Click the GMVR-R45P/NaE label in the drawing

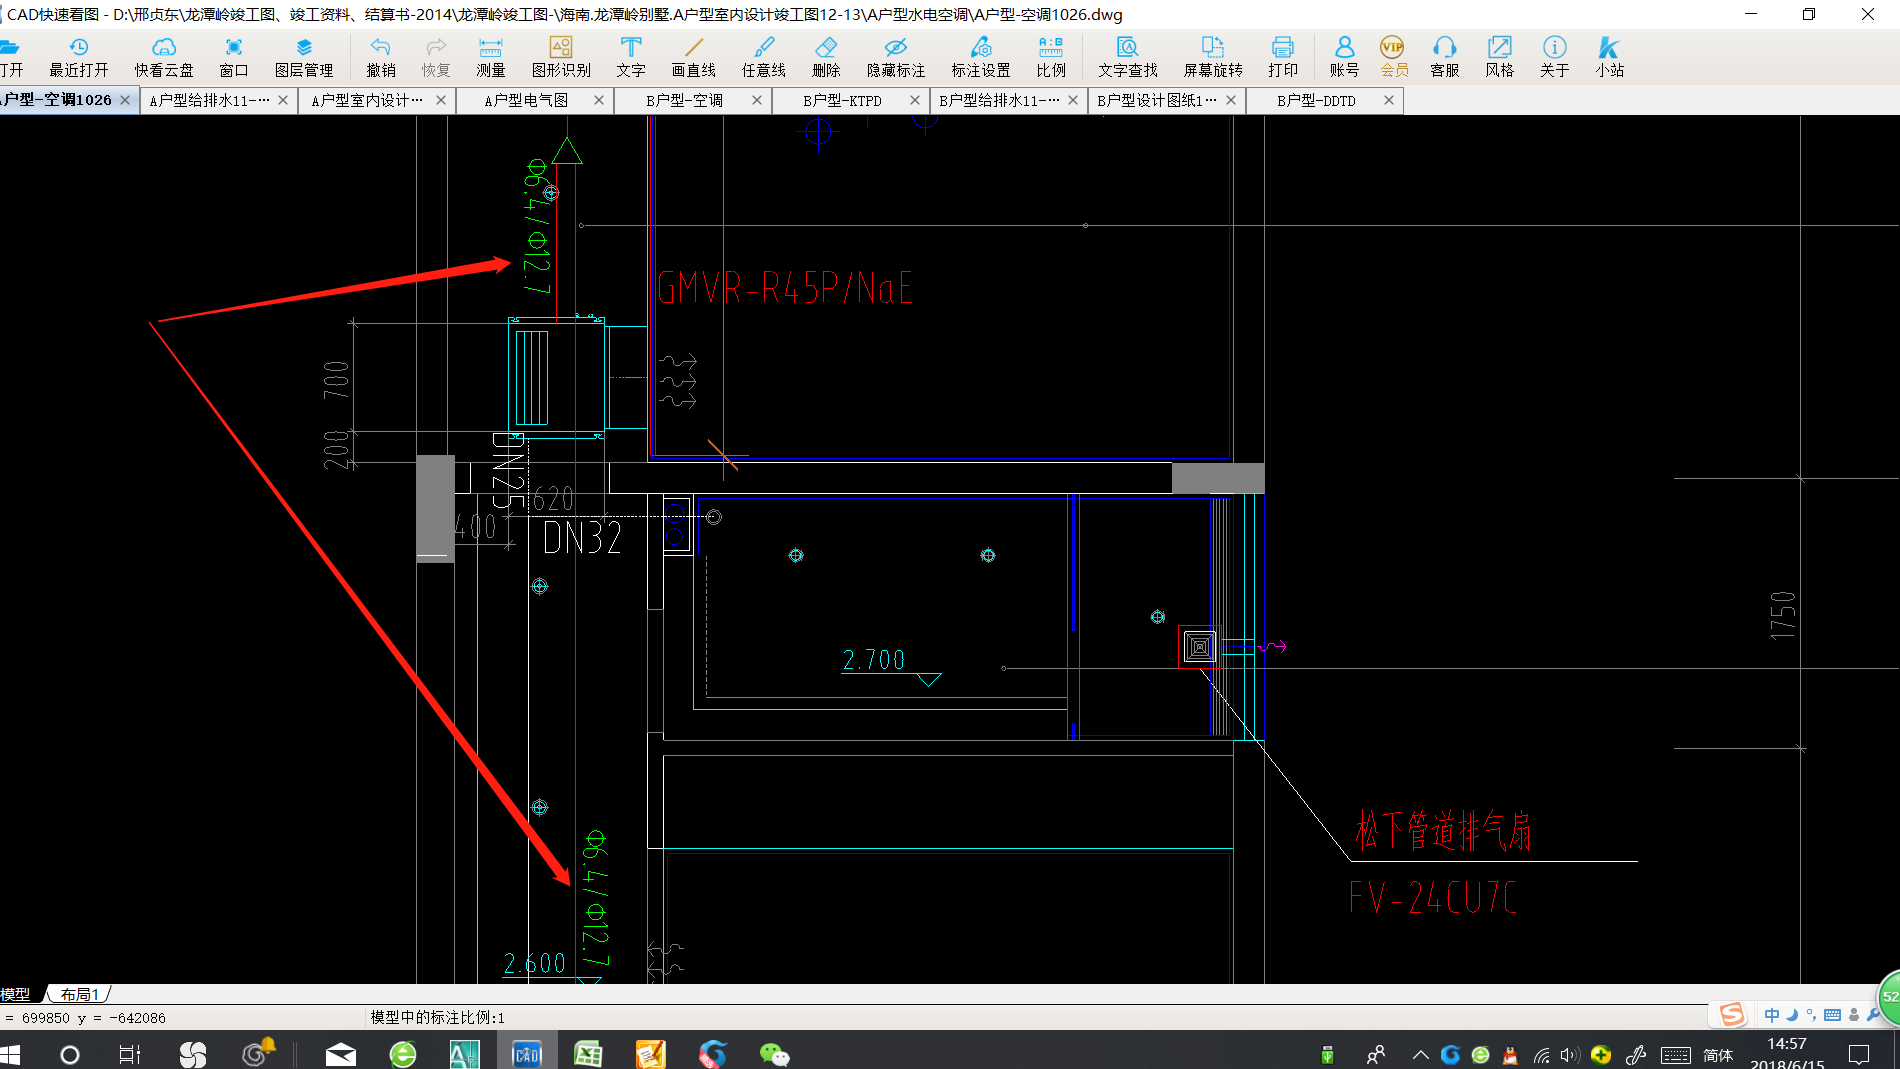coord(785,289)
